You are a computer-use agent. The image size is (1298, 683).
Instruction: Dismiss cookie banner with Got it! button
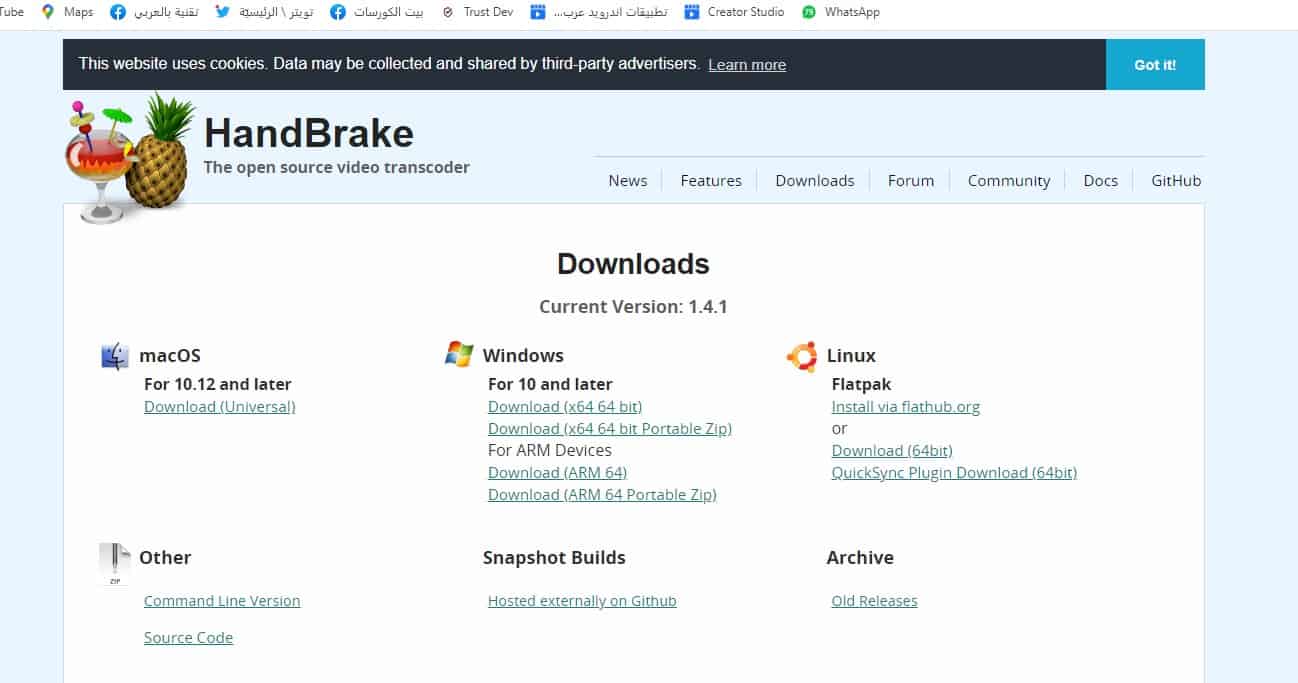1154,65
